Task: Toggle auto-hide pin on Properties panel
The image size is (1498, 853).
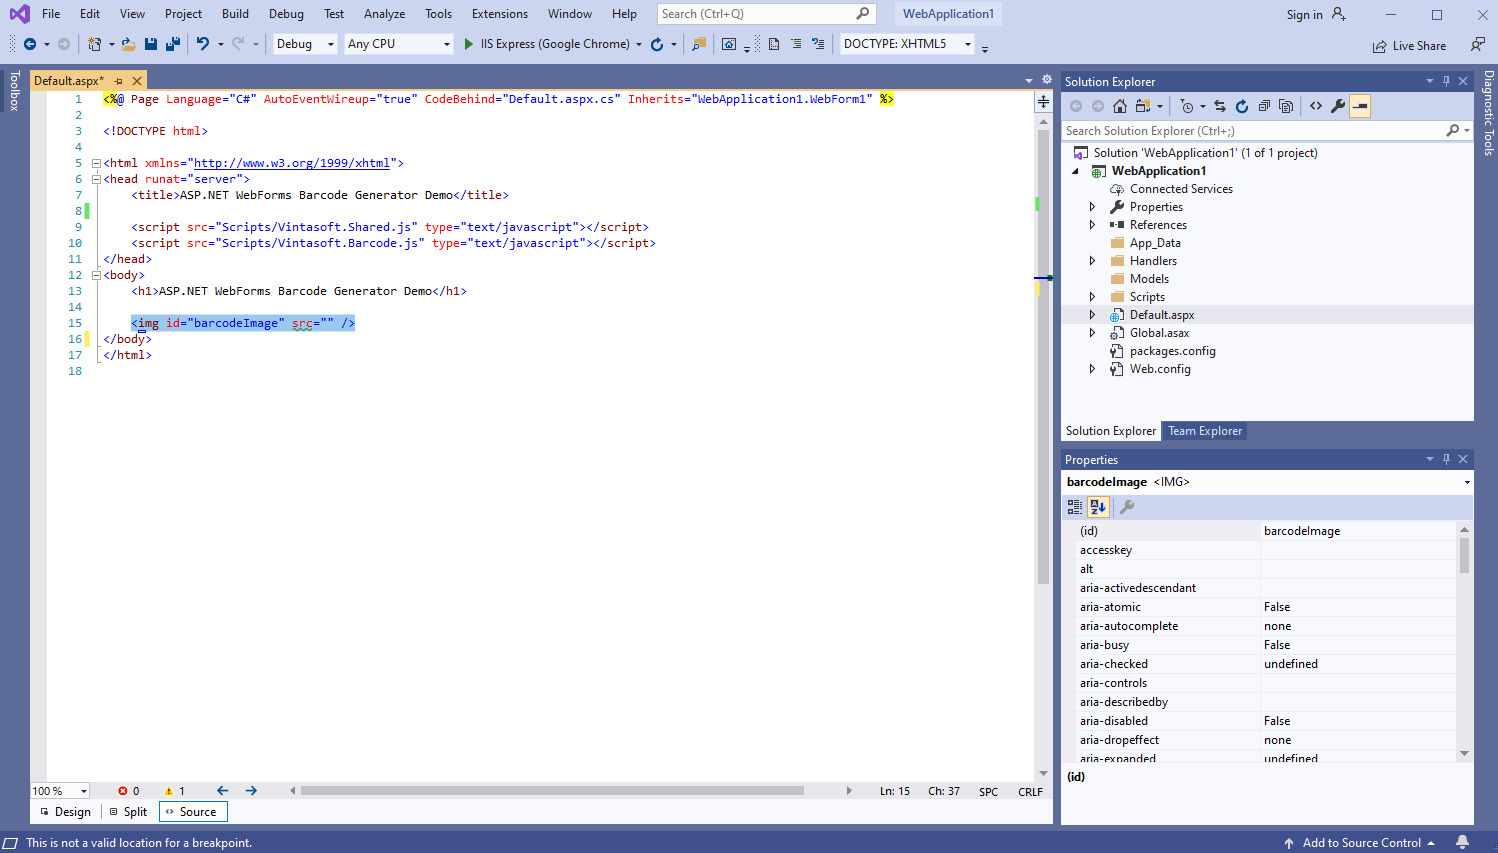Action: (x=1446, y=460)
